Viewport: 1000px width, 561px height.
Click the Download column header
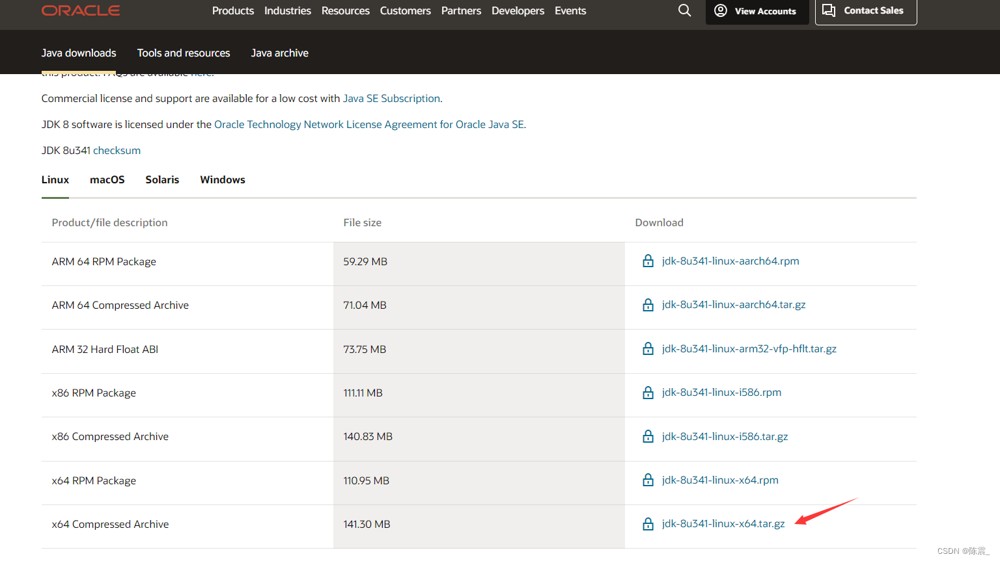coord(659,222)
